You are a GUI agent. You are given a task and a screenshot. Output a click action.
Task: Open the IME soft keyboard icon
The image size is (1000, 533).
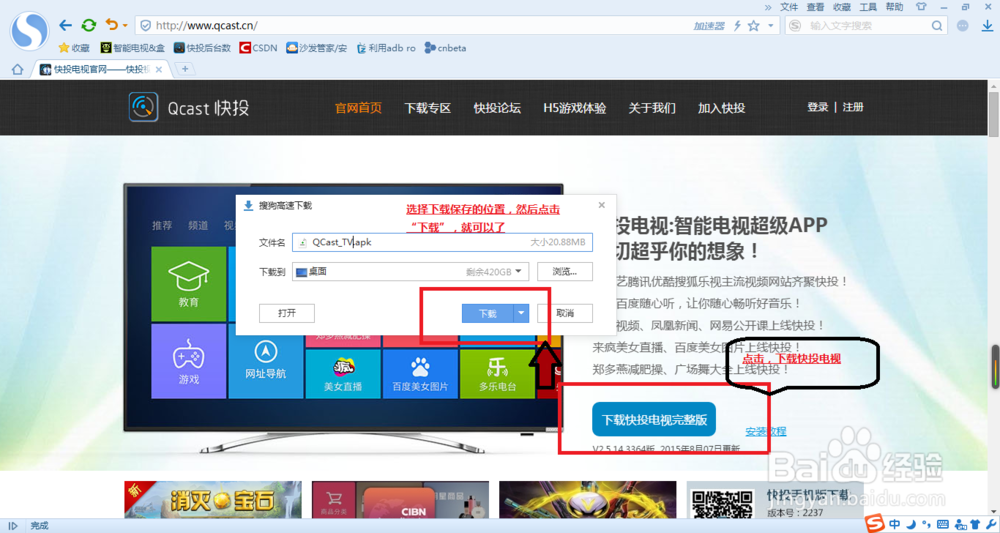pyautogui.click(x=943, y=524)
